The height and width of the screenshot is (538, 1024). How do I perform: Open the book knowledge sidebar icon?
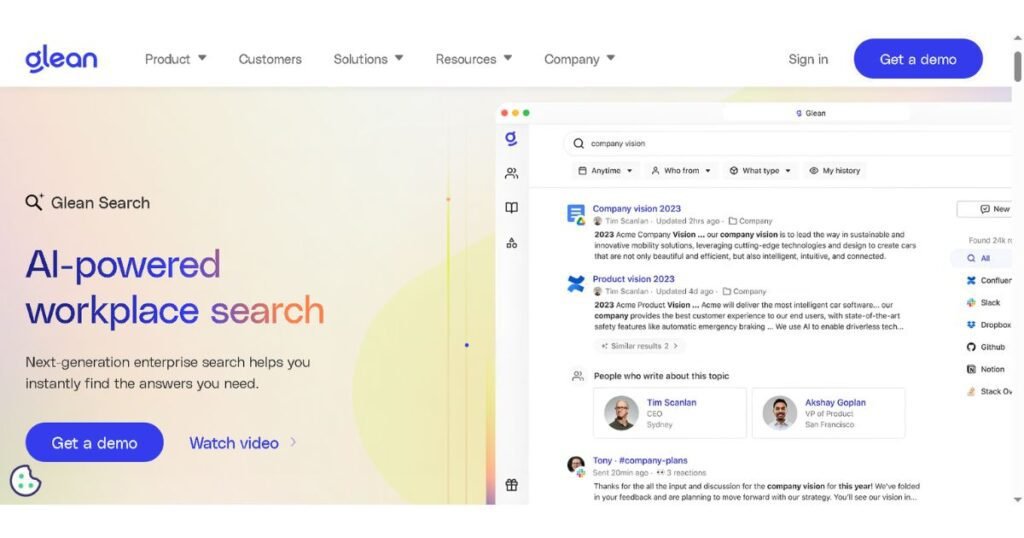click(511, 208)
